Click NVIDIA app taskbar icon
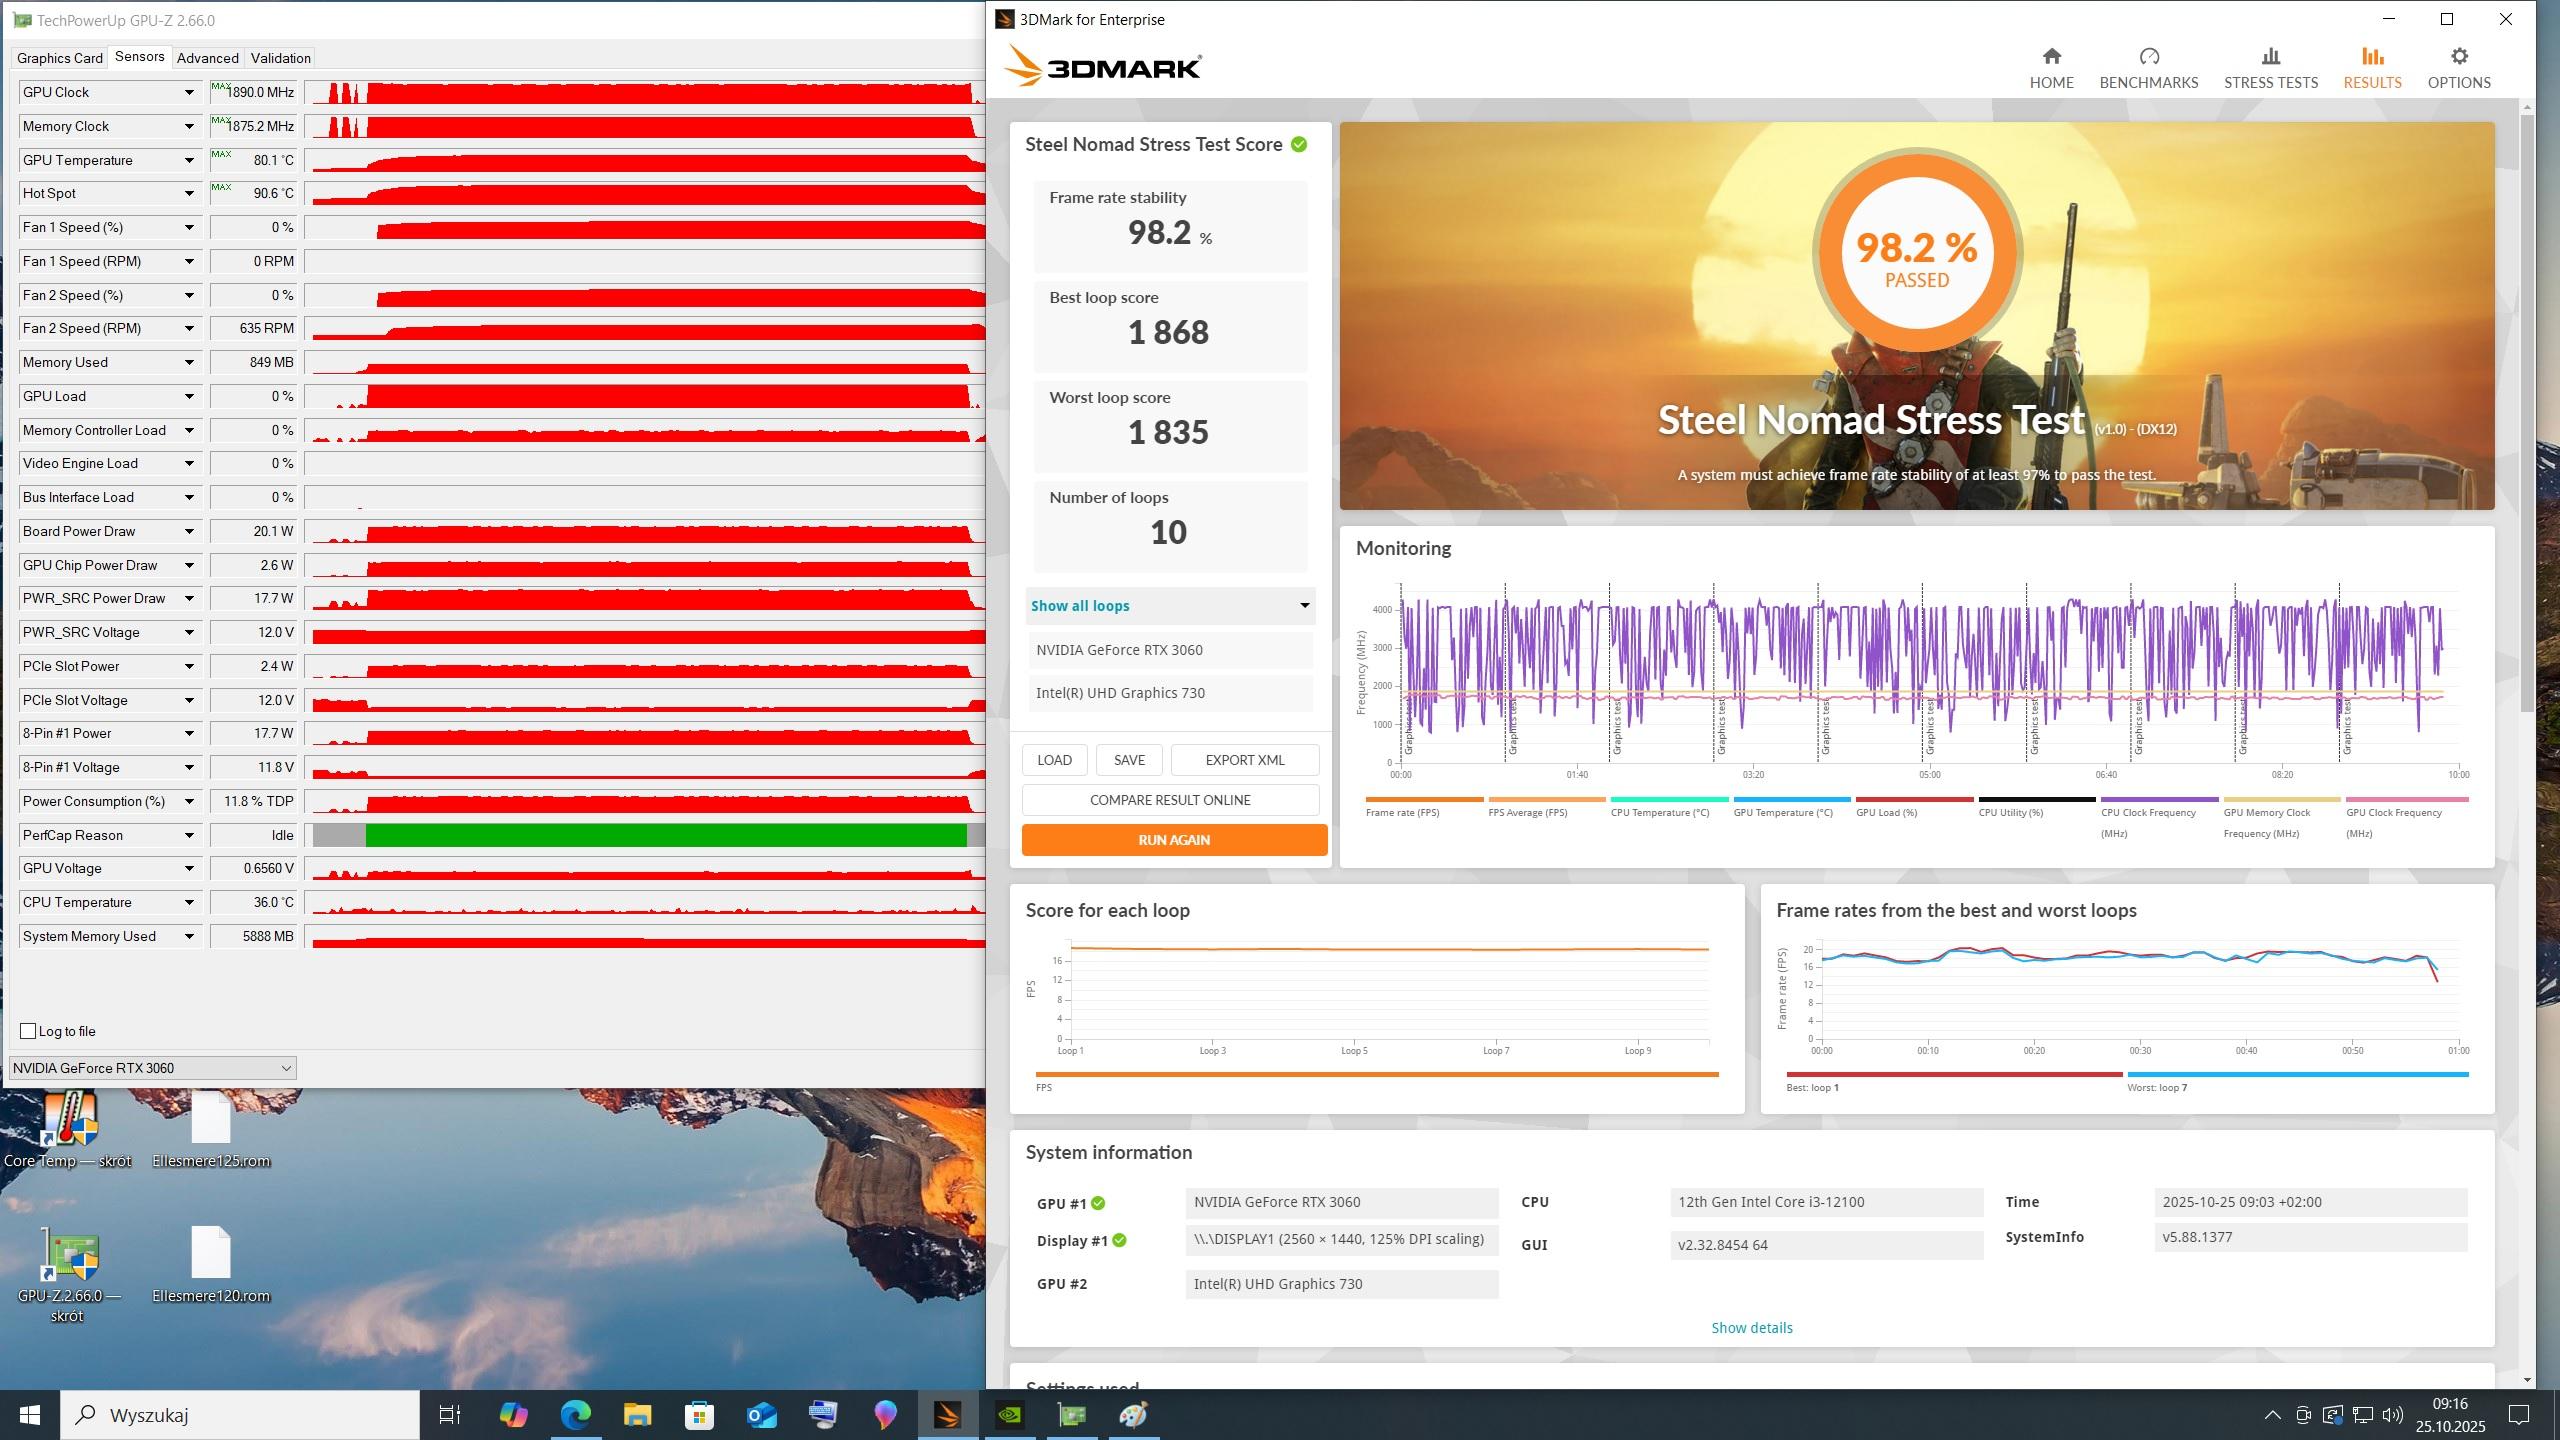 point(1010,1414)
